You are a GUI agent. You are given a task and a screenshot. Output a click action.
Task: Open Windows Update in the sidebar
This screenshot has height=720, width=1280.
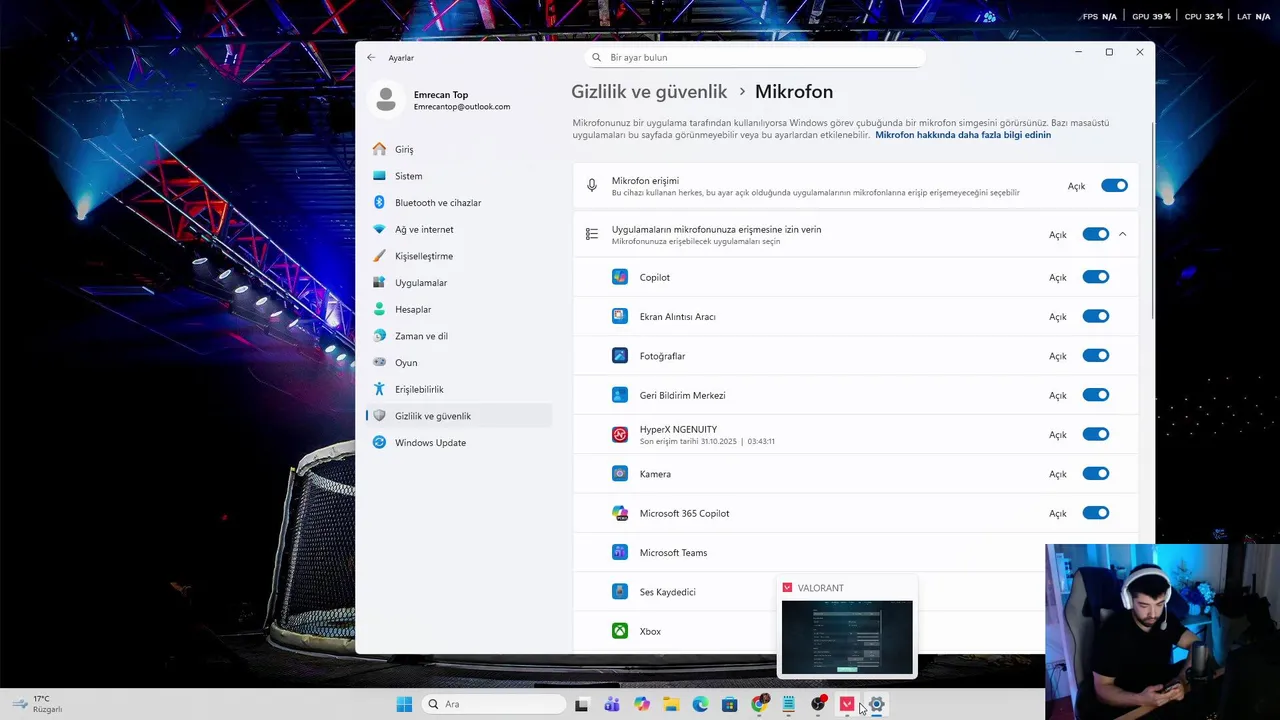click(459, 443)
